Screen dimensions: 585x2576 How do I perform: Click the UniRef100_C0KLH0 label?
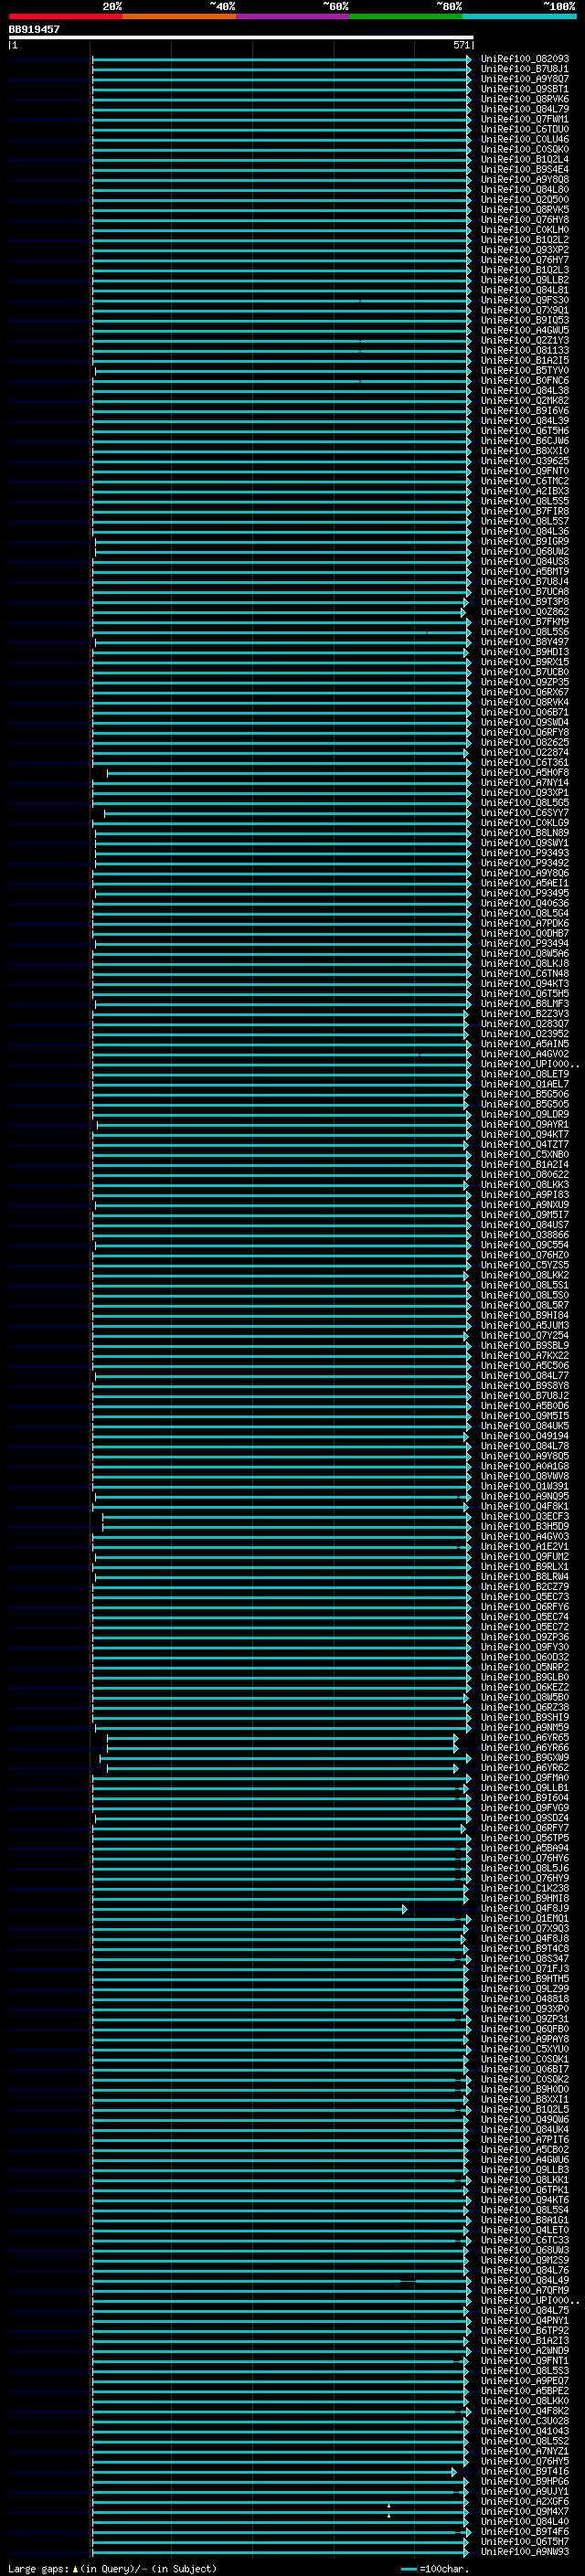click(524, 230)
